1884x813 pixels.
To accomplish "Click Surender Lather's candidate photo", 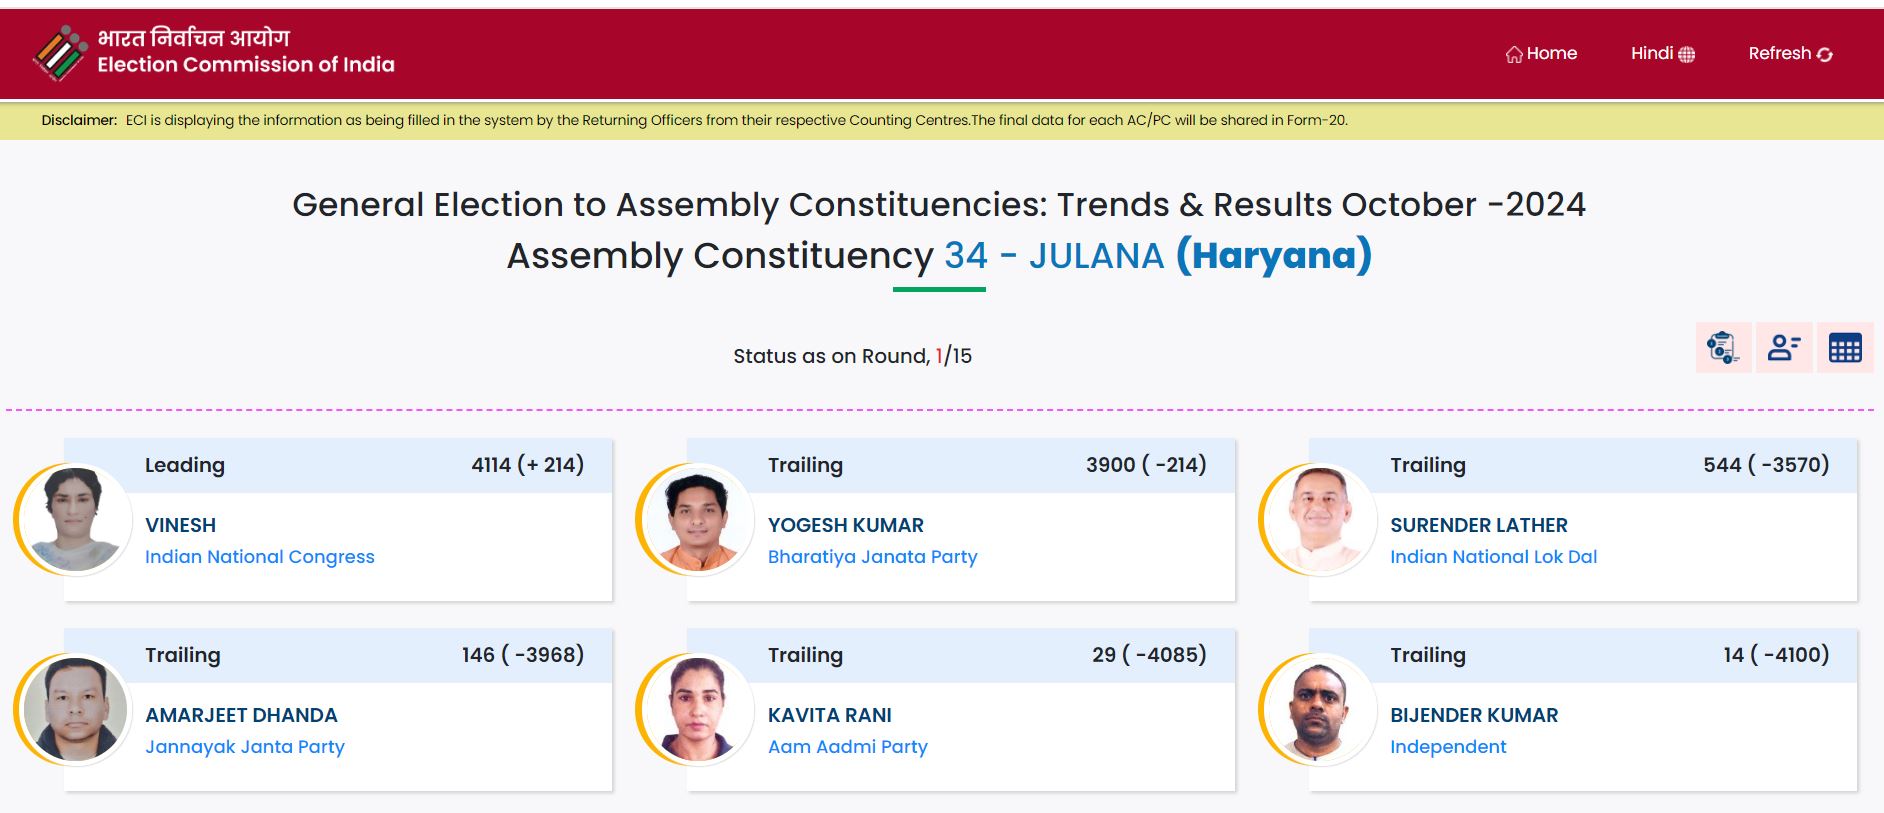I will pos(1320,519).
